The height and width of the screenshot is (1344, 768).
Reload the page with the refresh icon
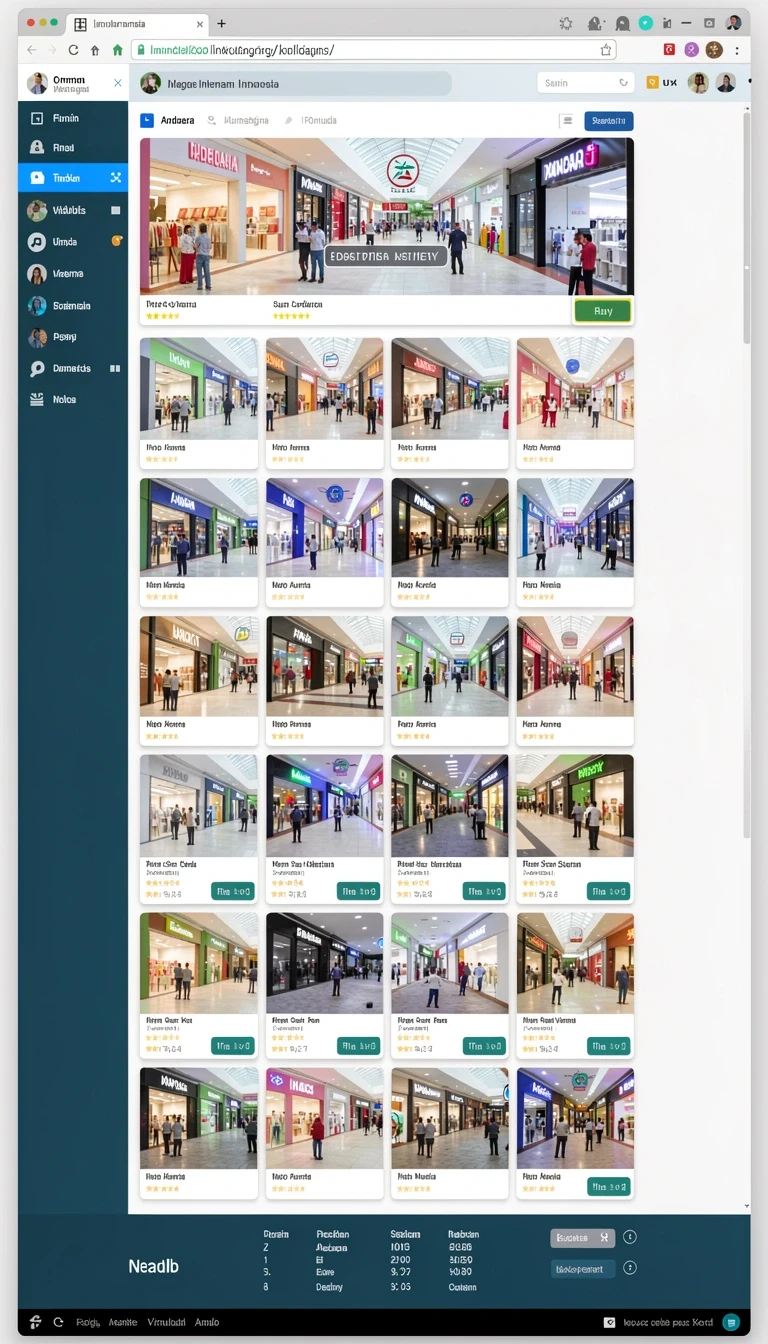[x=73, y=50]
